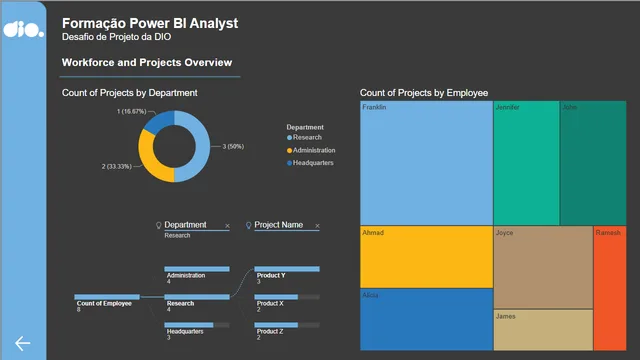Select the Alicia treemap tile

[x=427, y=320]
